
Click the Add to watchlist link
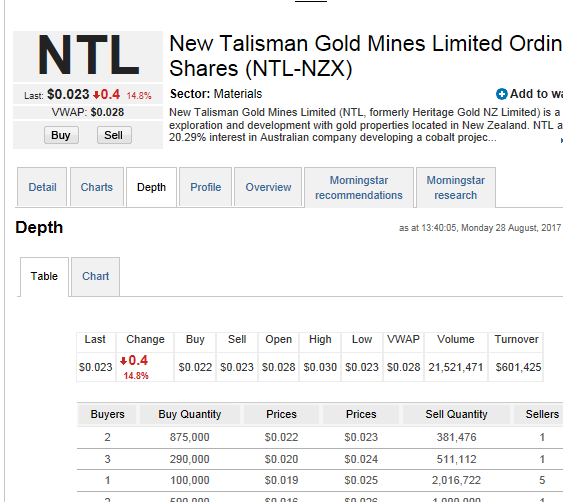[536, 94]
